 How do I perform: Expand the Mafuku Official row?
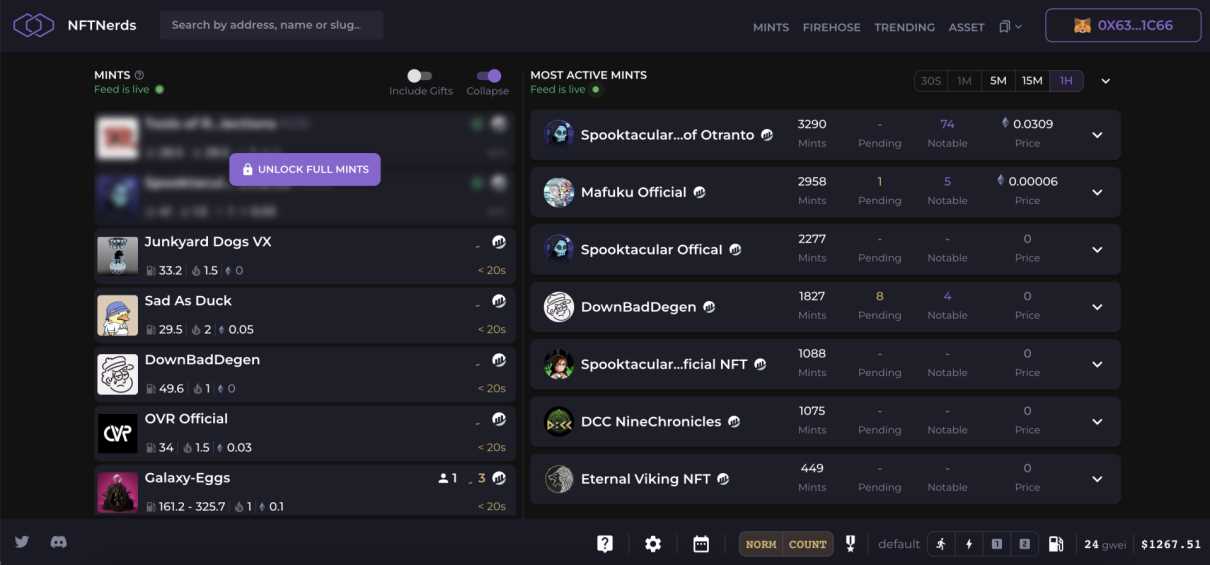tap(1097, 192)
